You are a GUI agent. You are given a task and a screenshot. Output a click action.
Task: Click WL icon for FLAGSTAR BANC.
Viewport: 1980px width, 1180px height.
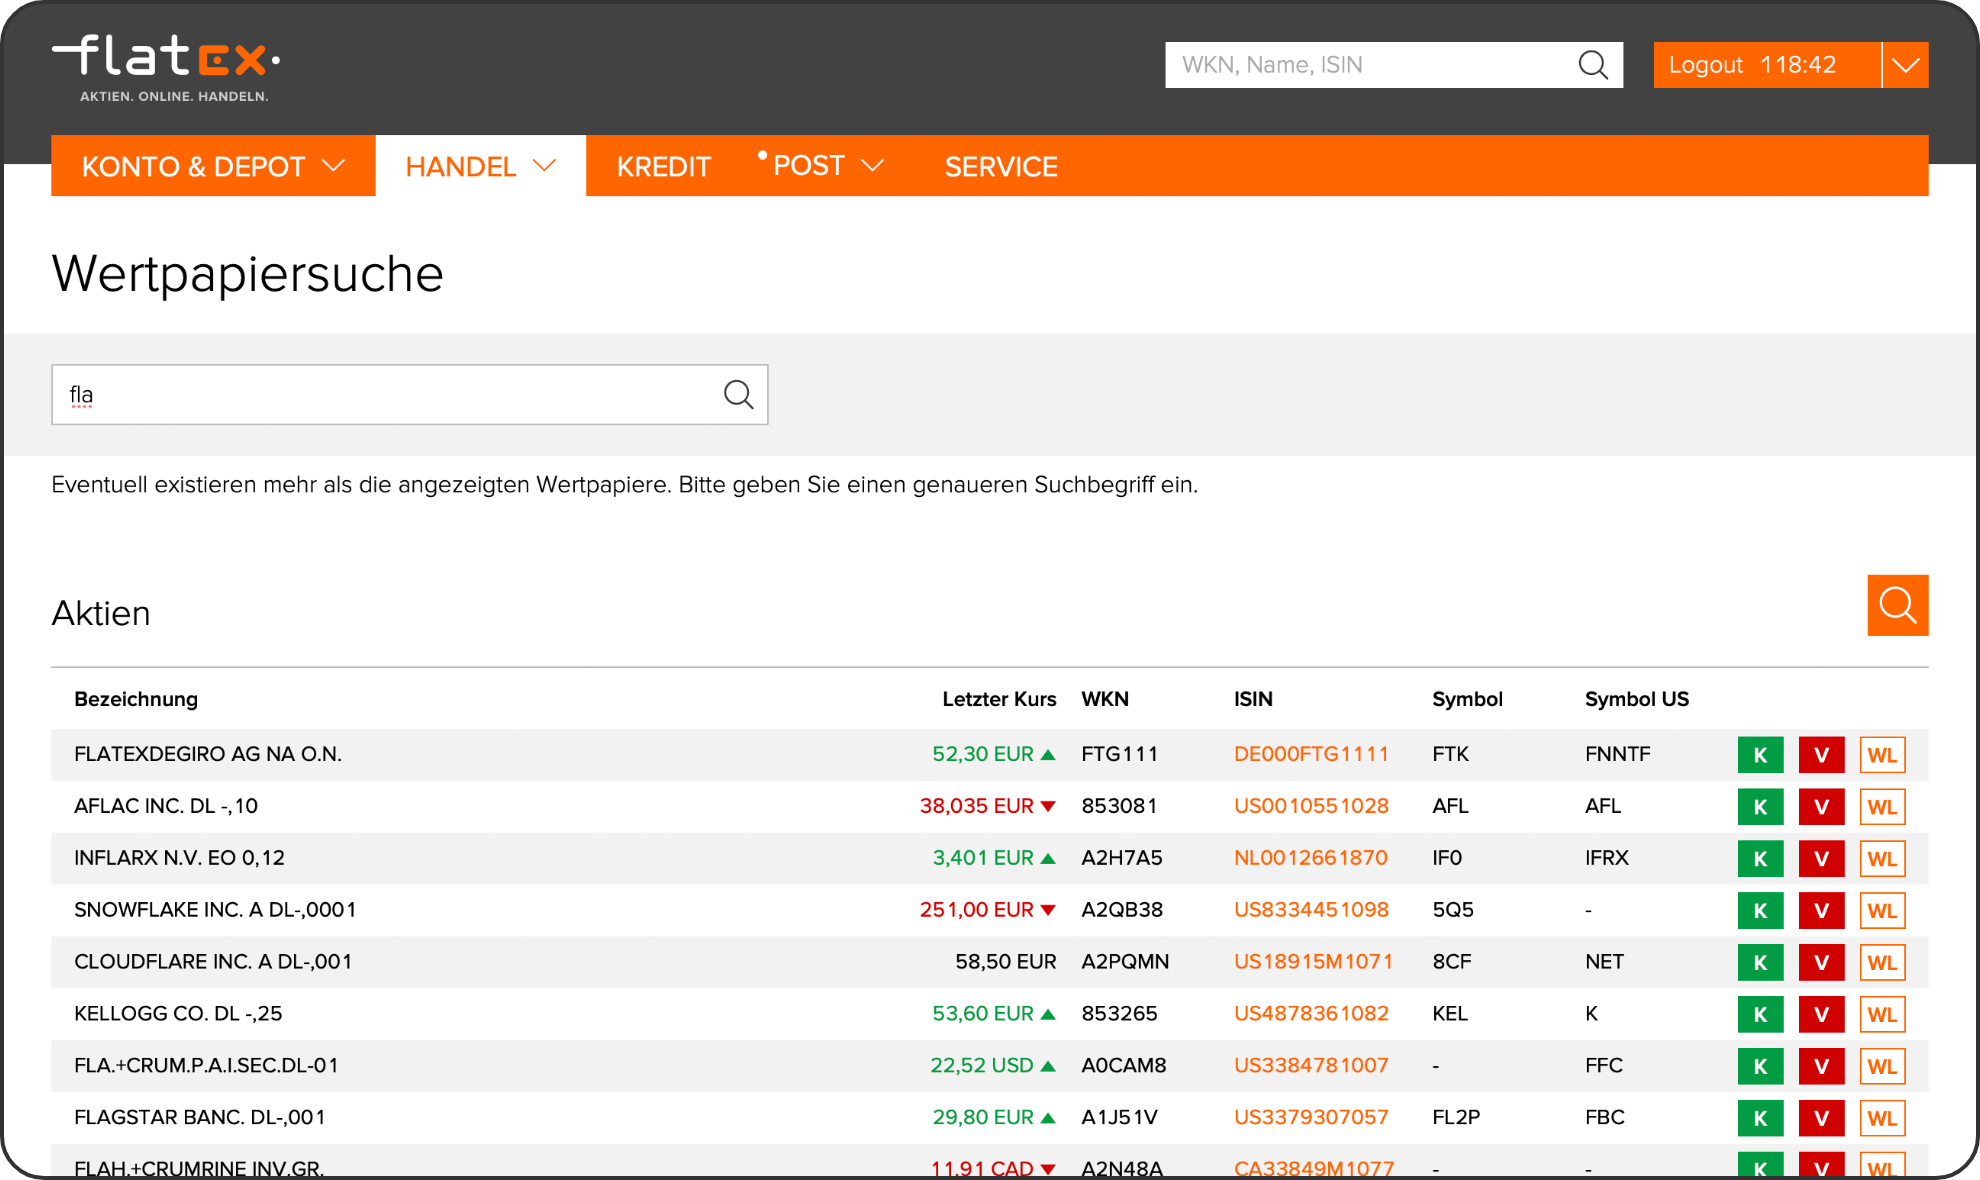point(1881,1119)
